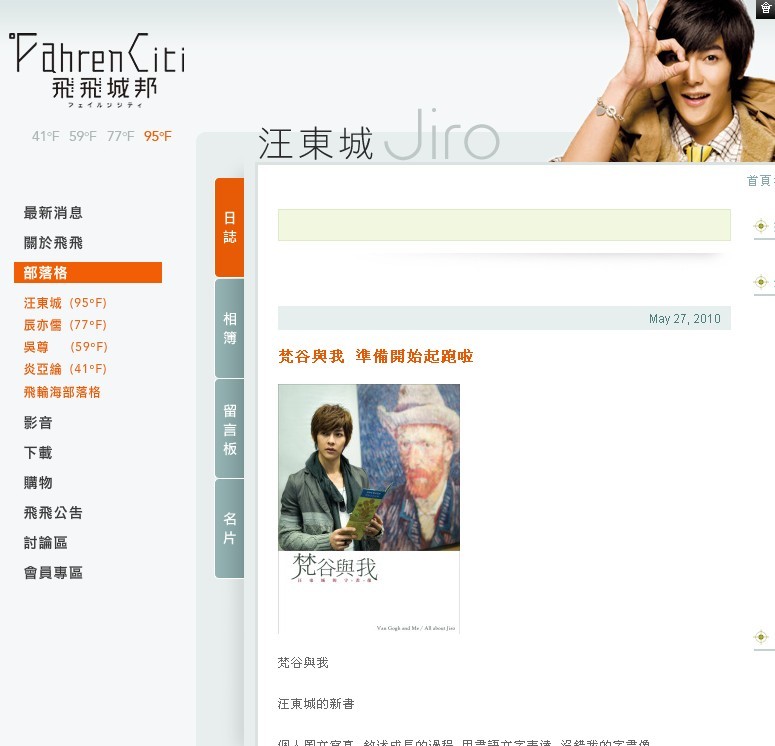Open 最新消息 in the sidebar menu
The height and width of the screenshot is (746, 775).
pyautogui.click(x=53, y=213)
